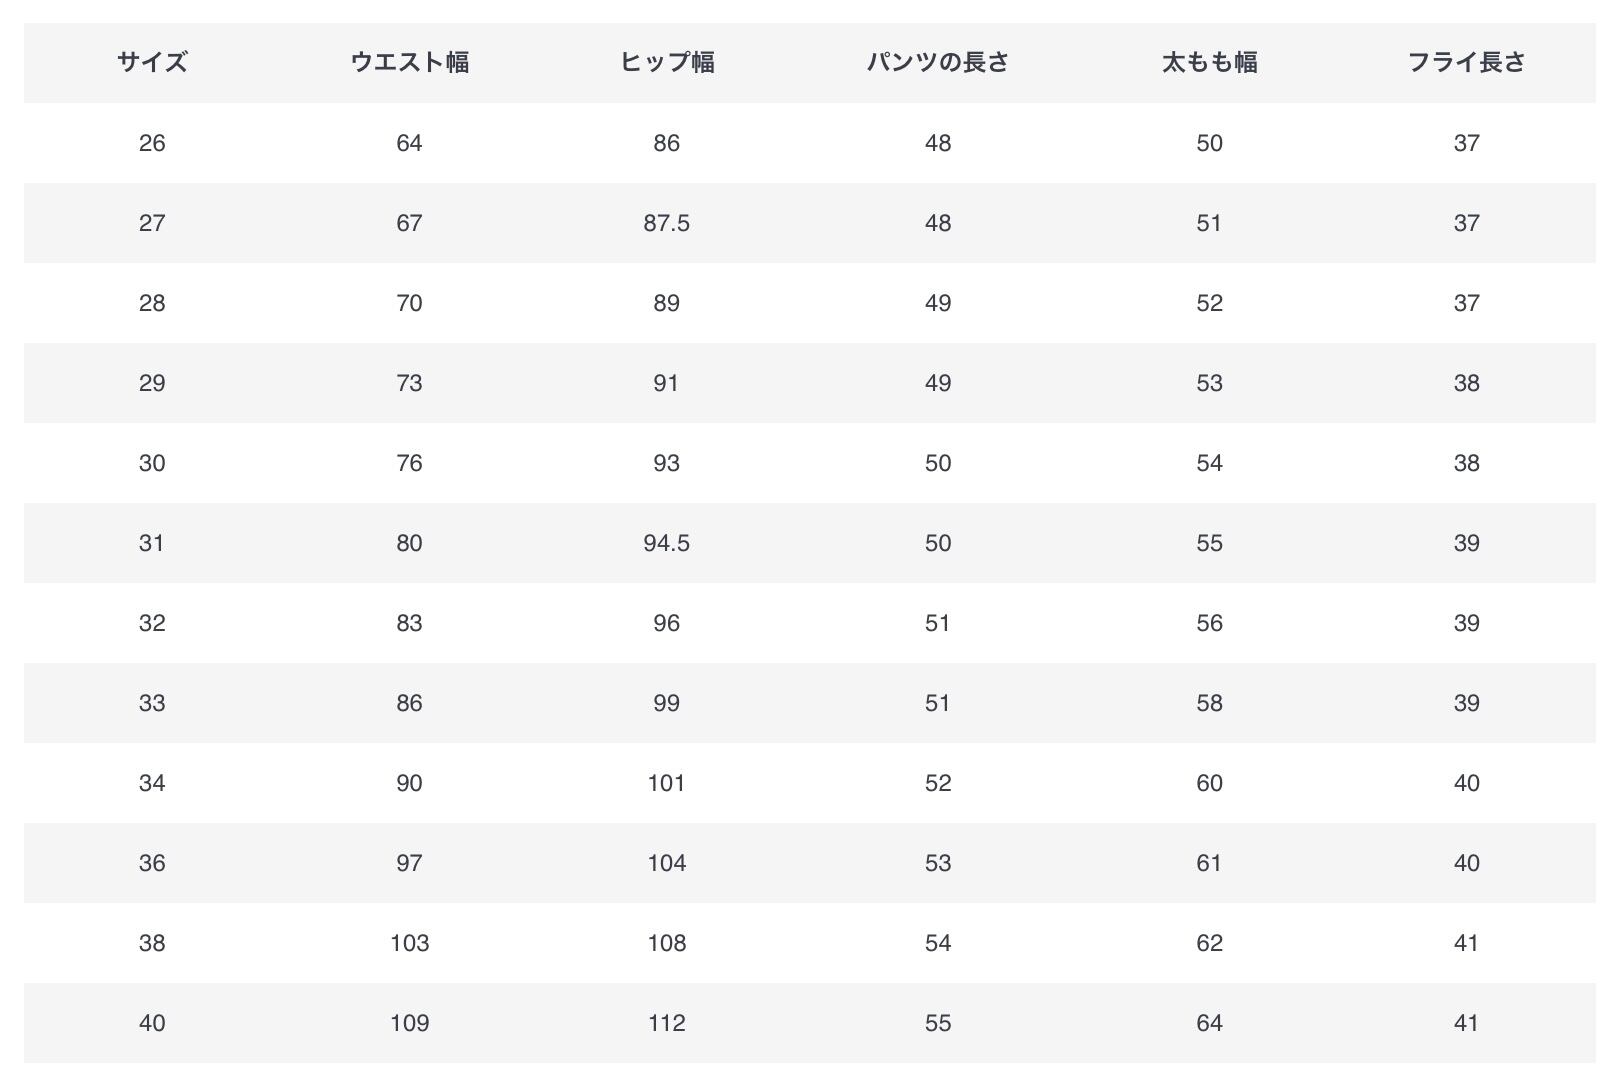Image resolution: width=1620 pixels, height=1086 pixels.
Task: Select the 太もも幅 column header
Action: point(1209,62)
